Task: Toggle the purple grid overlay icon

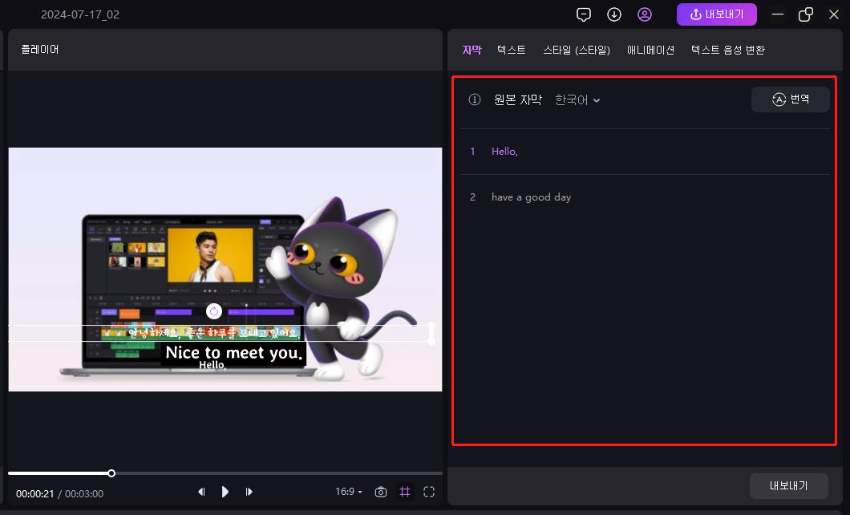Action: click(x=405, y=492)
